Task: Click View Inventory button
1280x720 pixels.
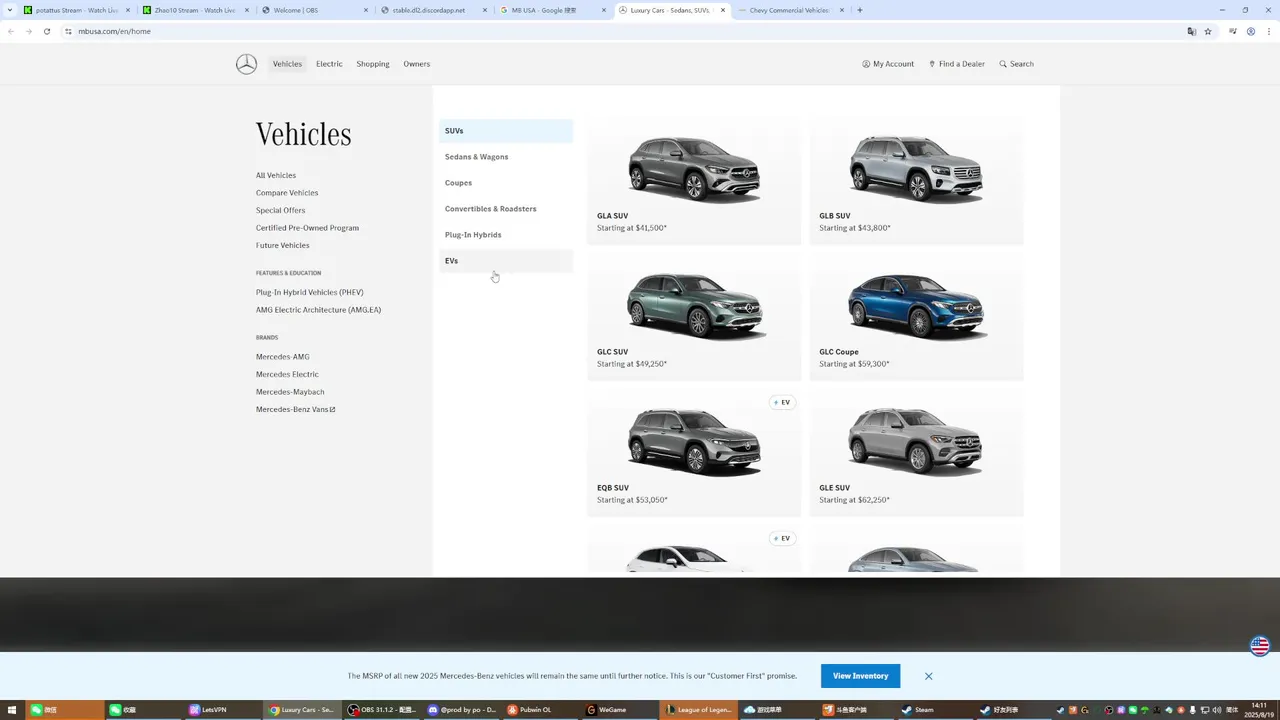Action: pos(861,676)
